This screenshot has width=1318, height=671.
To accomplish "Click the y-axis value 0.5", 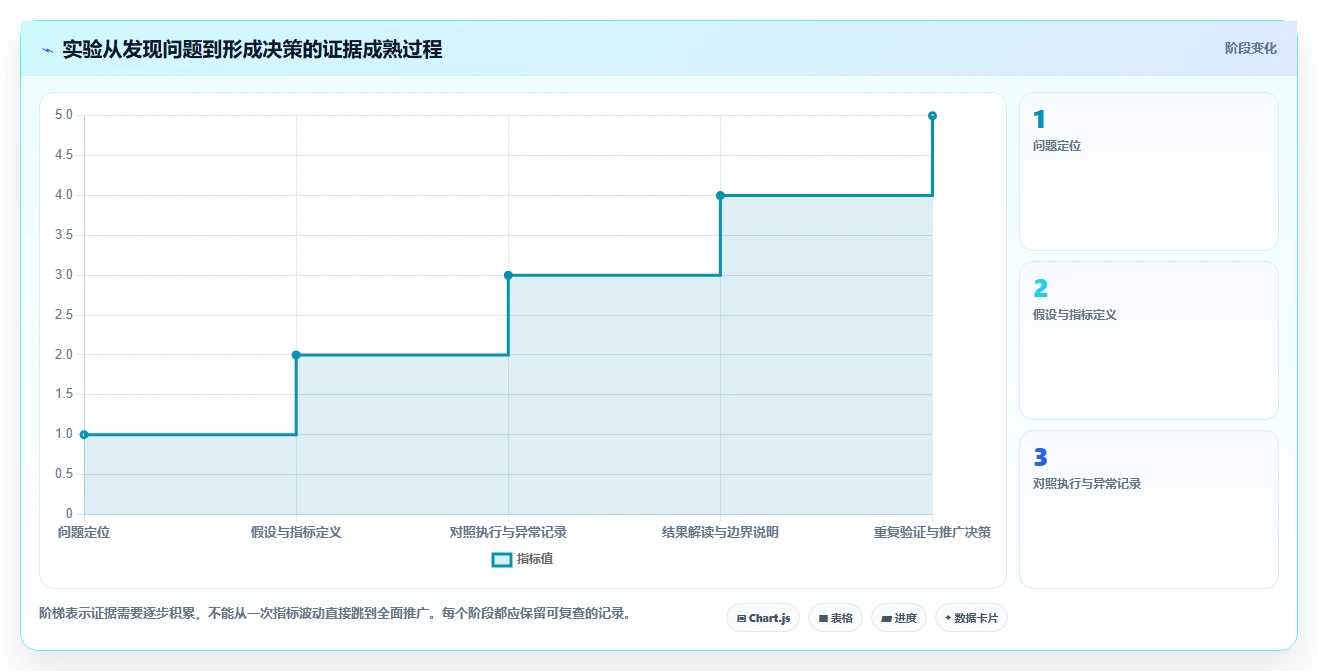I will pos(64,474).
